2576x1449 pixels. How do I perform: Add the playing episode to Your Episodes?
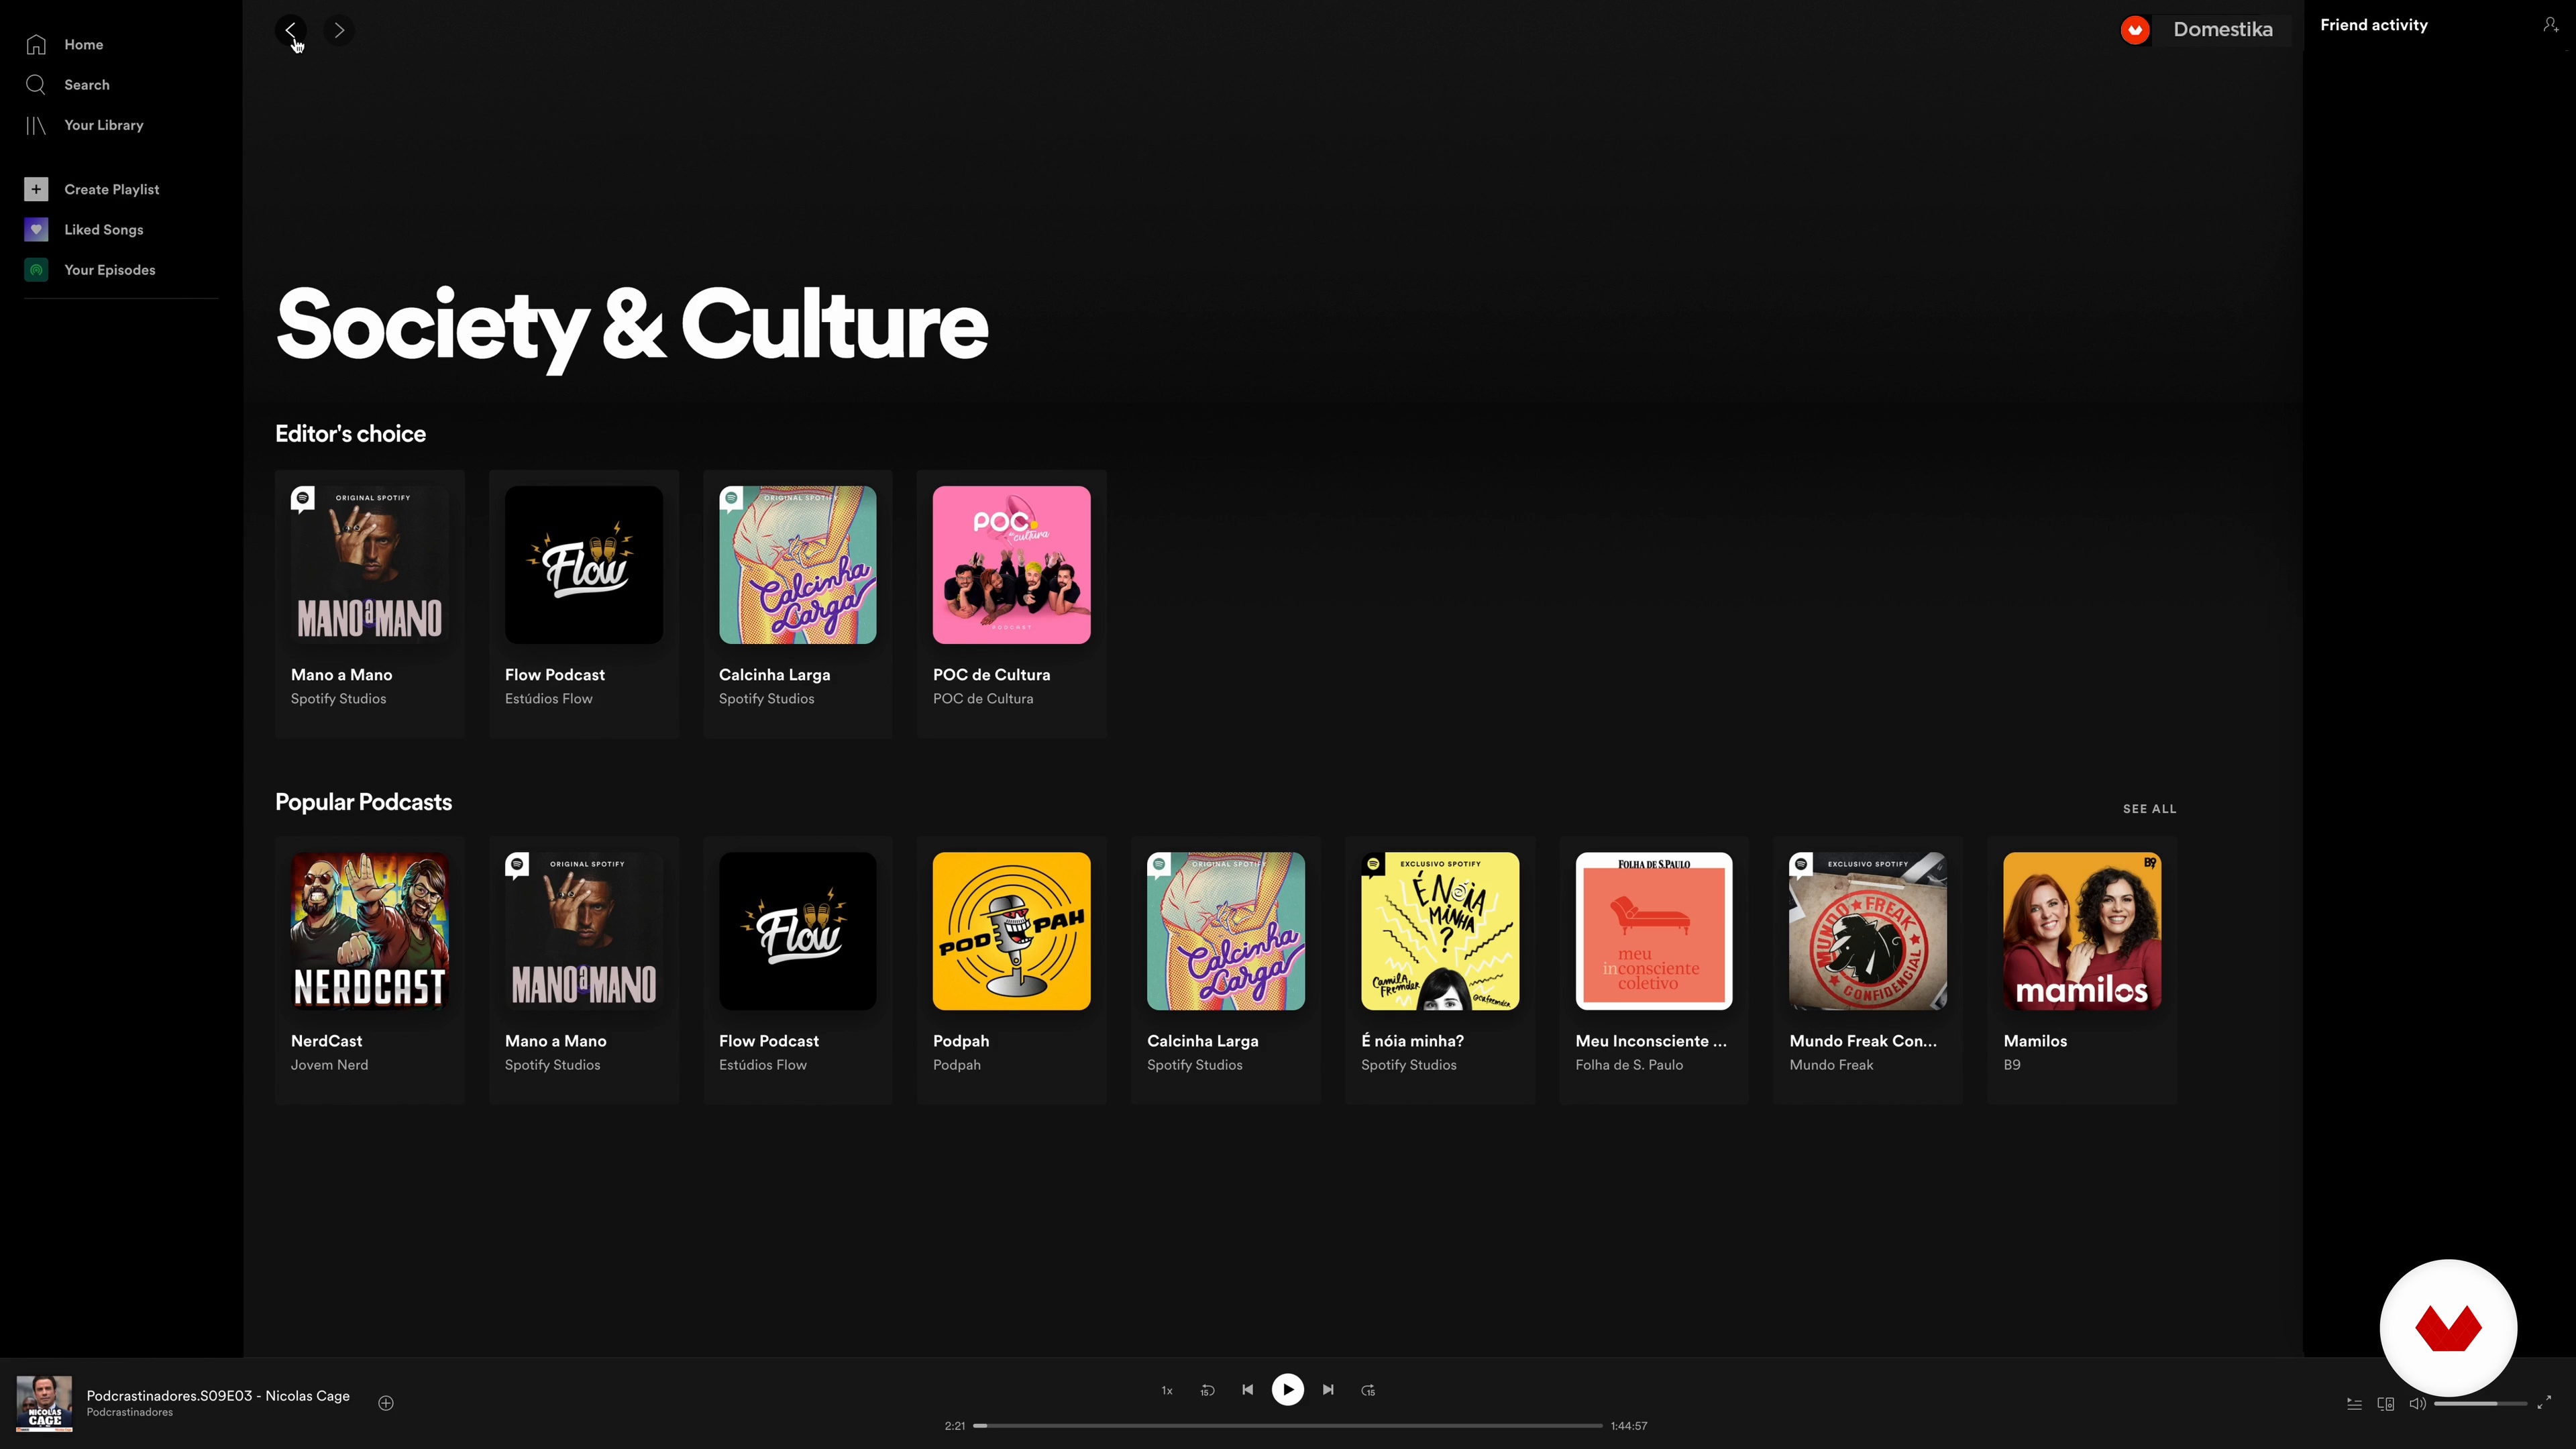point(386,1403)
